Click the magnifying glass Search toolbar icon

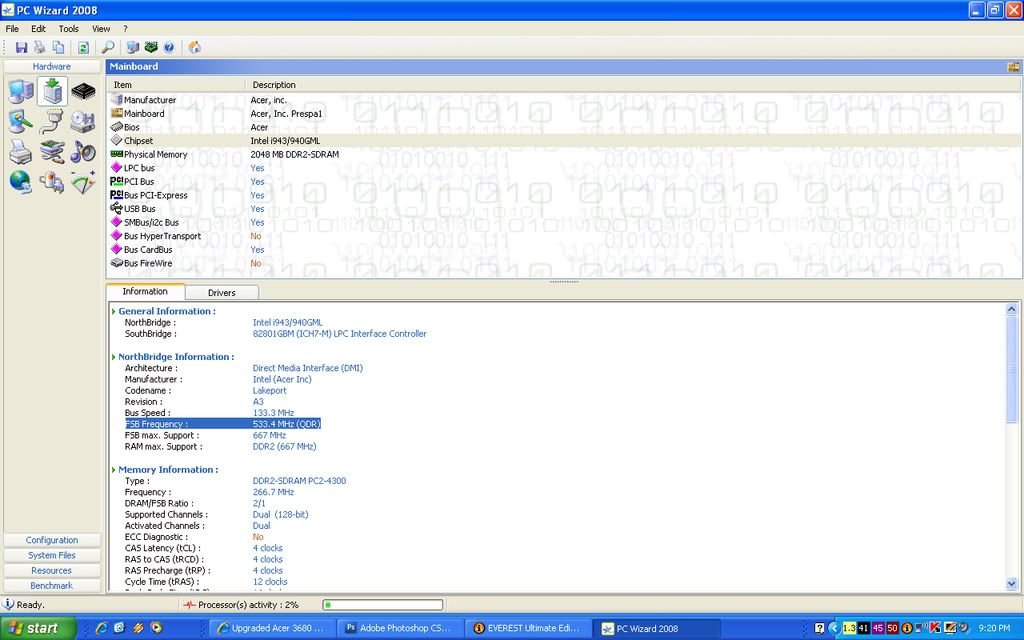click(108, 48)
